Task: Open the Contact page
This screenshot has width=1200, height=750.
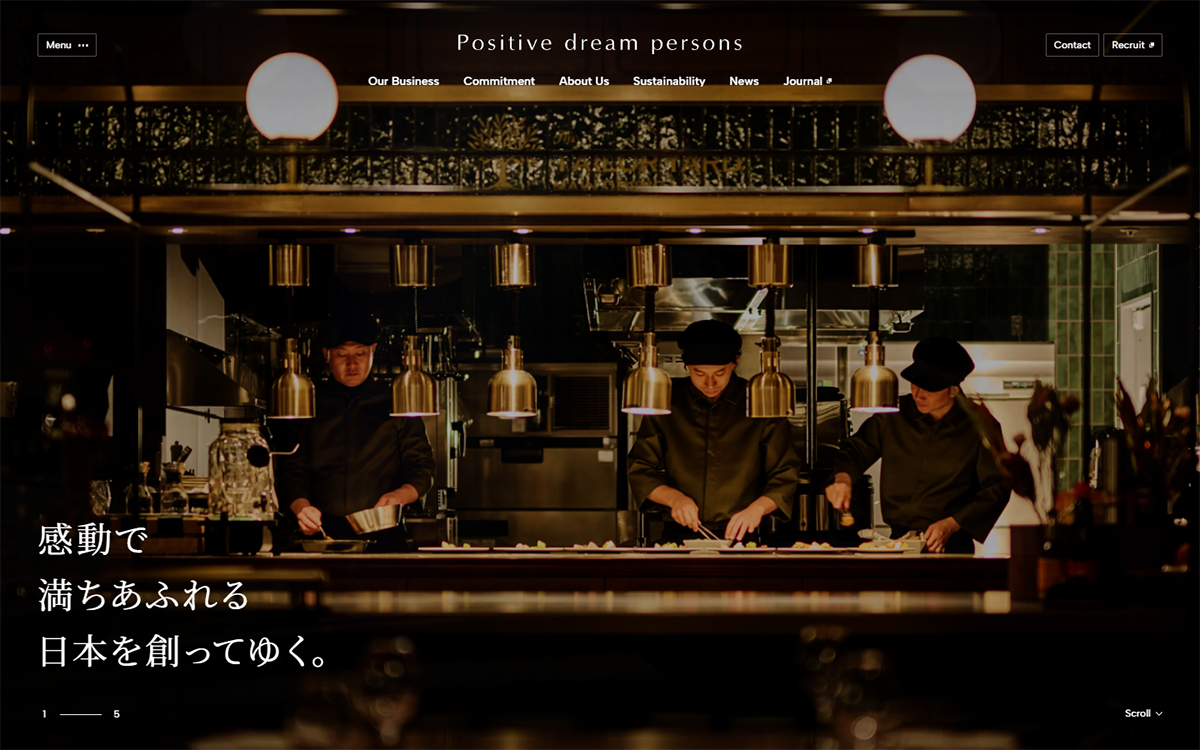Action: click(x=1072, y=45)
